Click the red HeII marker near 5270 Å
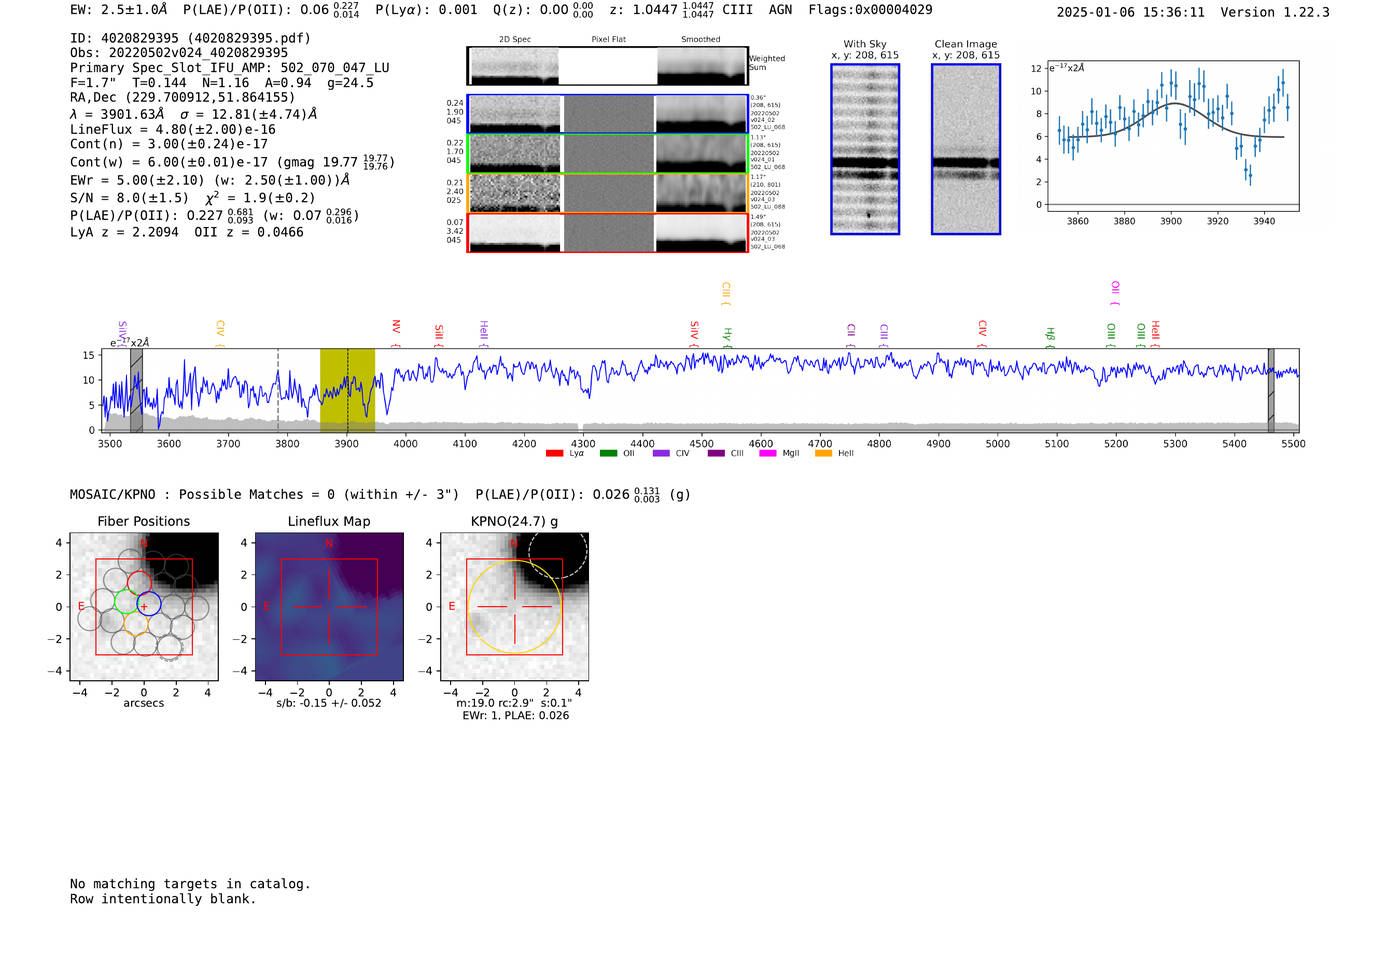This screenshot has width=1400, height=953. [1155, 333]
